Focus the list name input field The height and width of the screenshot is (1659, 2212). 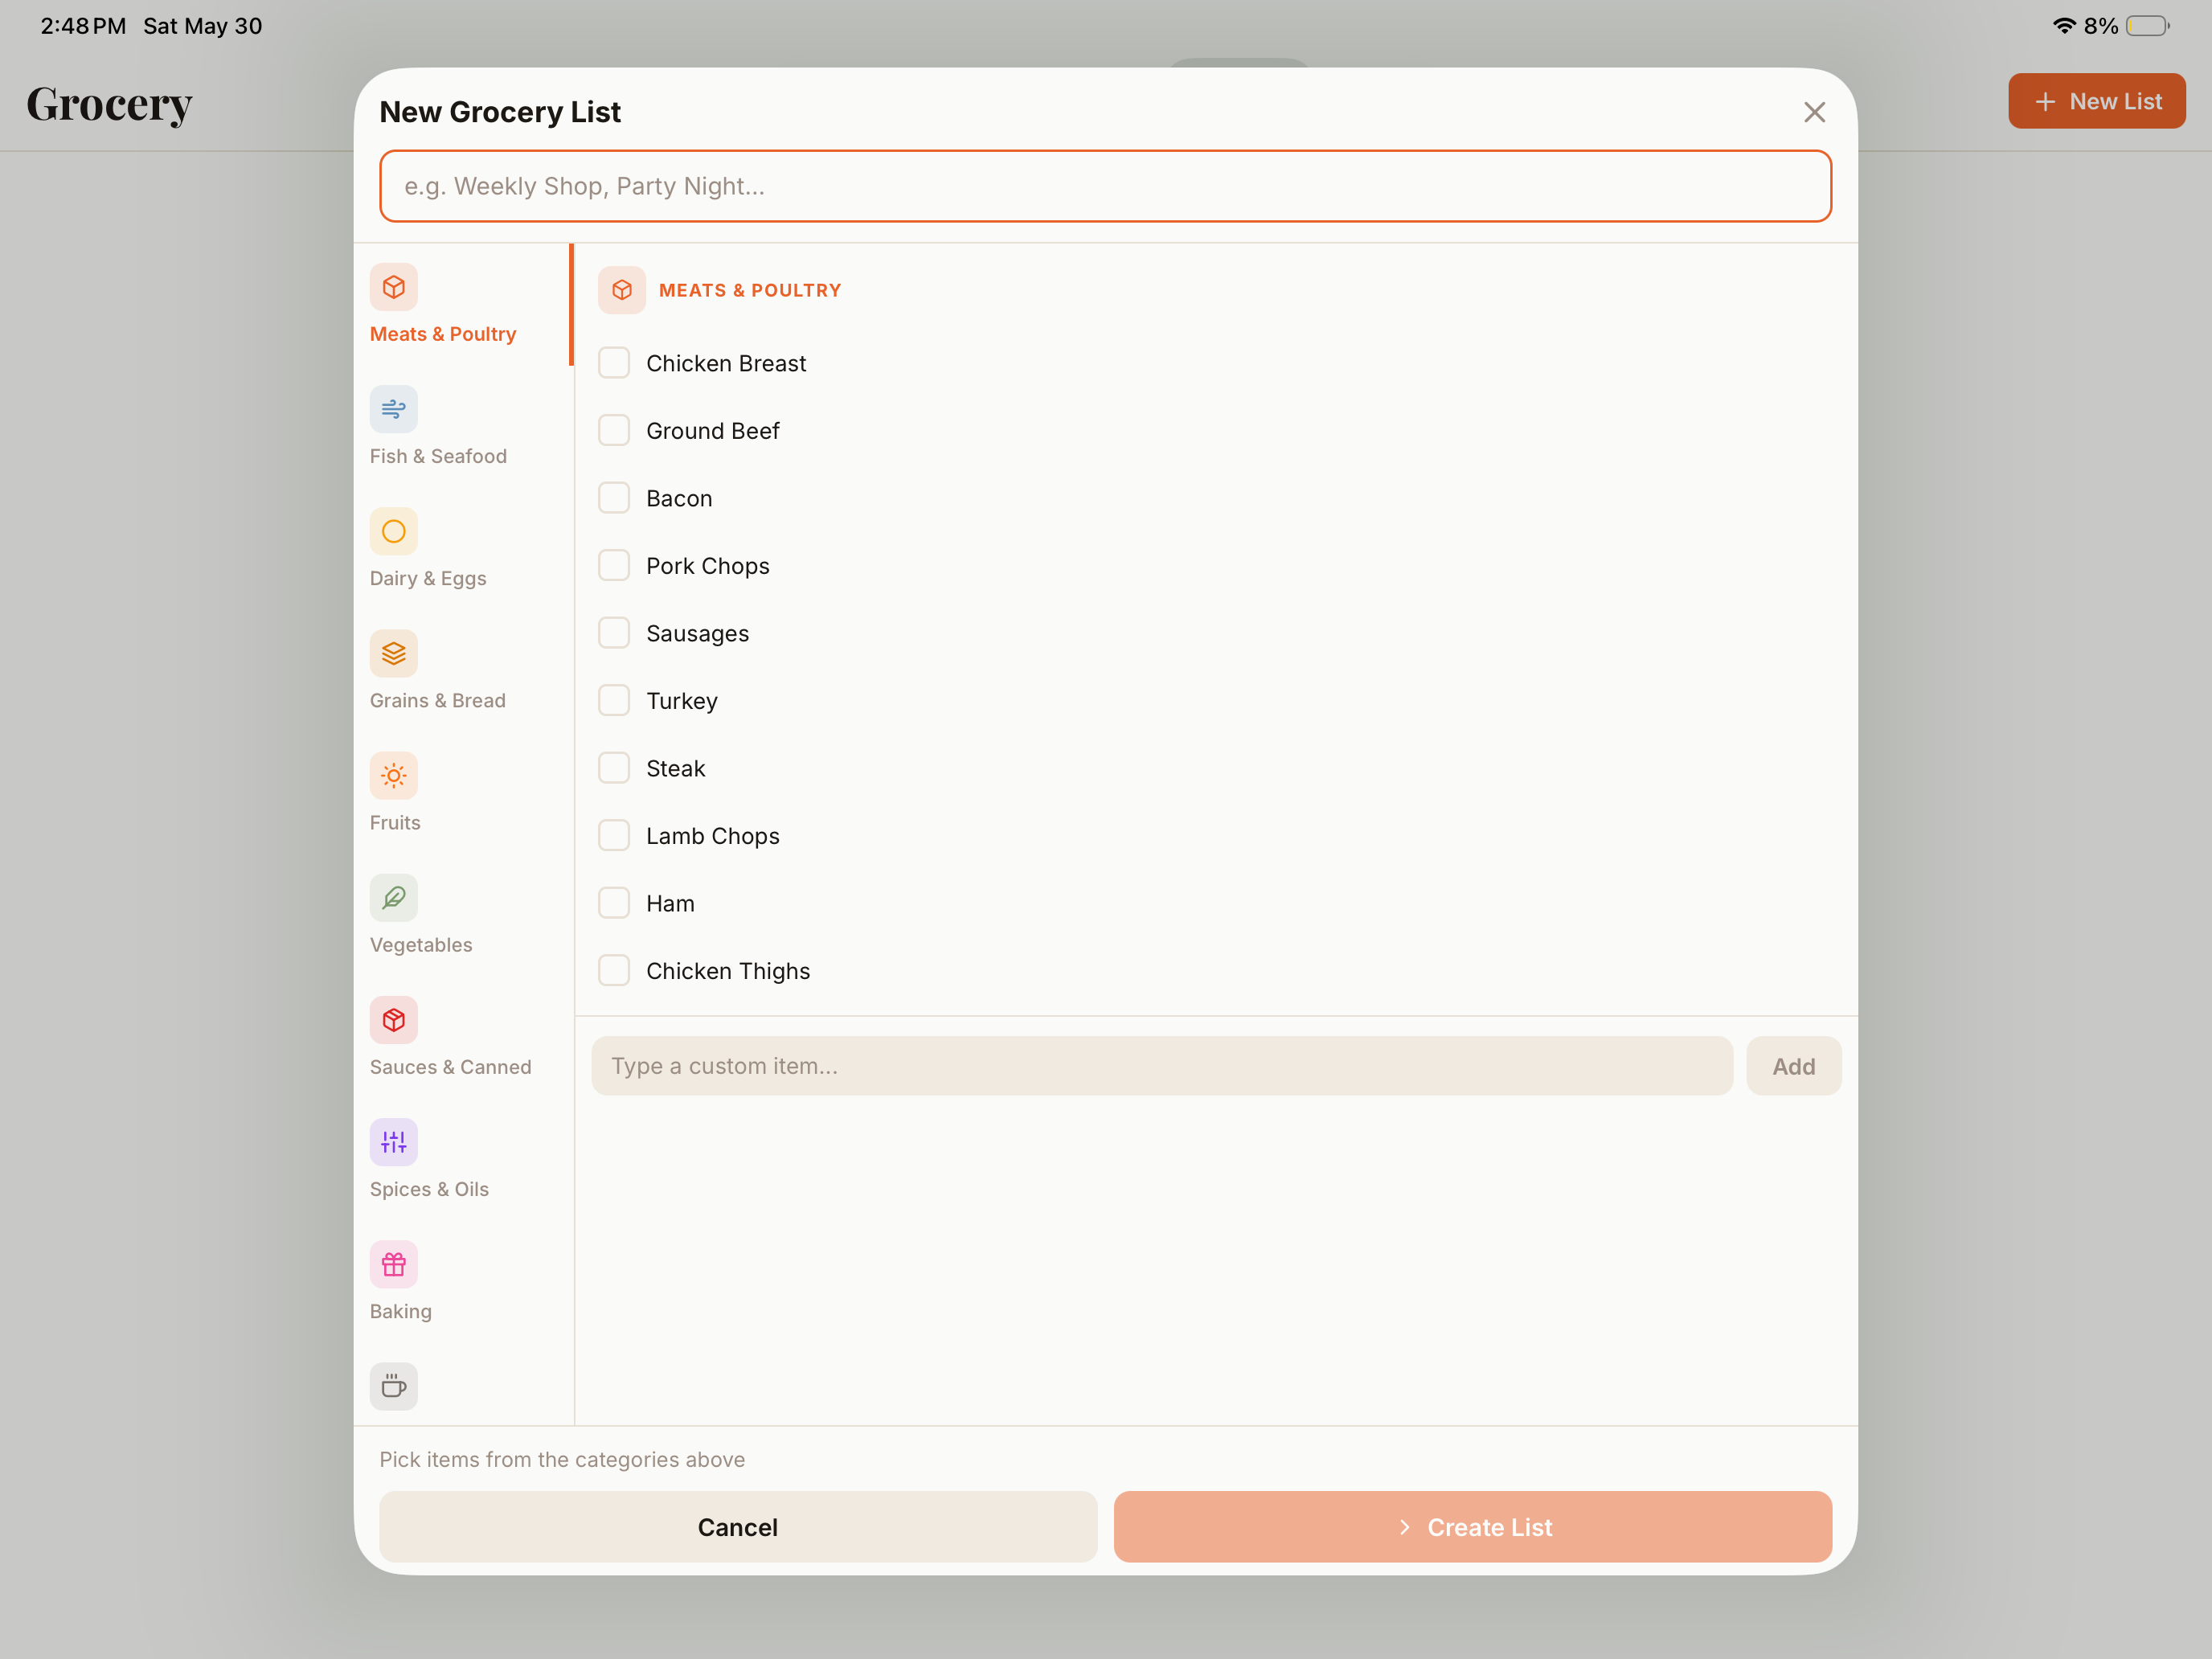[x=1105, y=186]
